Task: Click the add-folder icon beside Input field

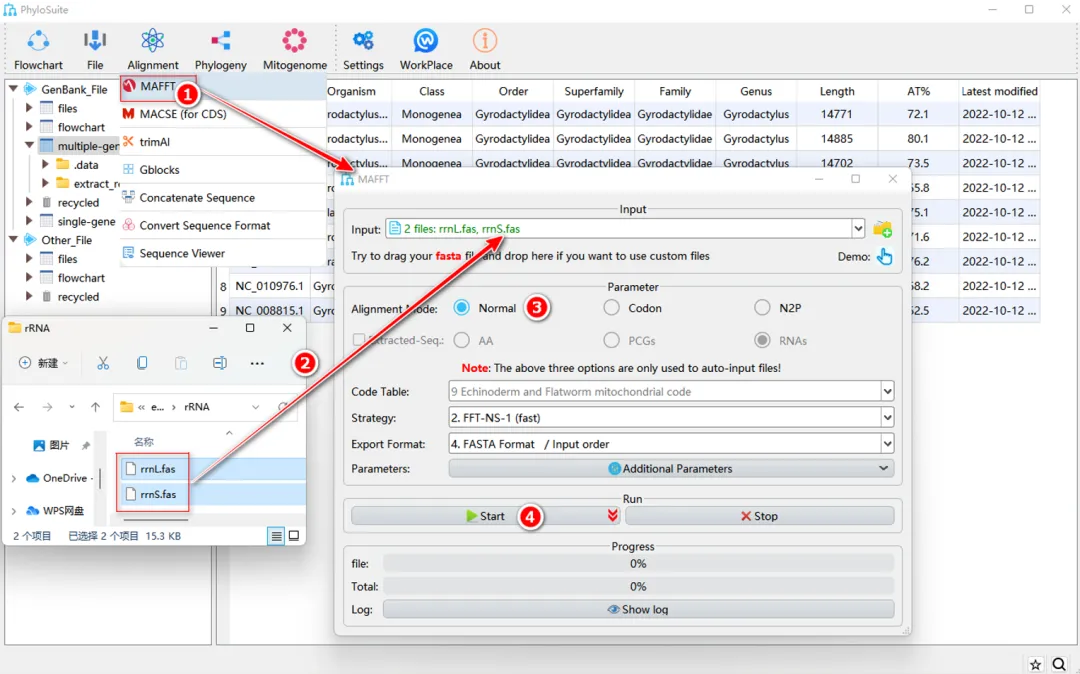Action: tap(882, 229)
